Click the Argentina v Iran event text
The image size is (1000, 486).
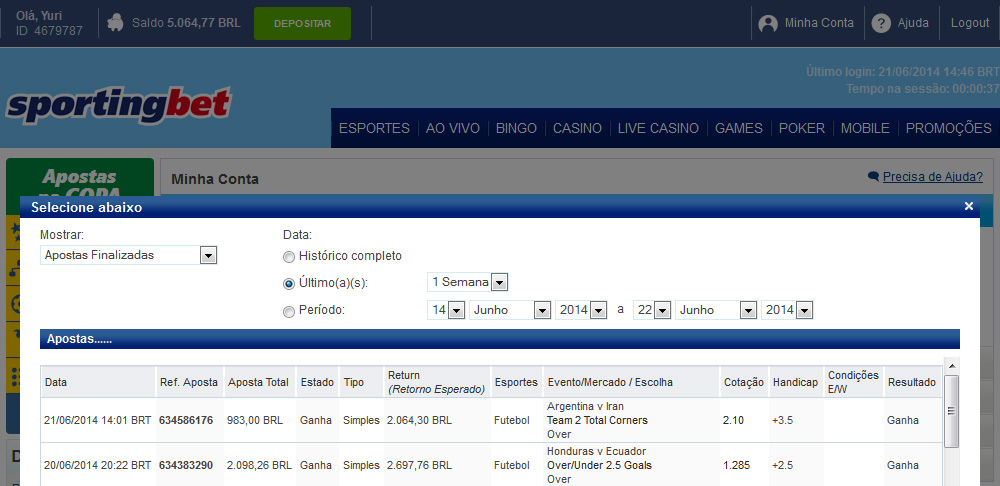pyautogui.click(x=585, y=406)
